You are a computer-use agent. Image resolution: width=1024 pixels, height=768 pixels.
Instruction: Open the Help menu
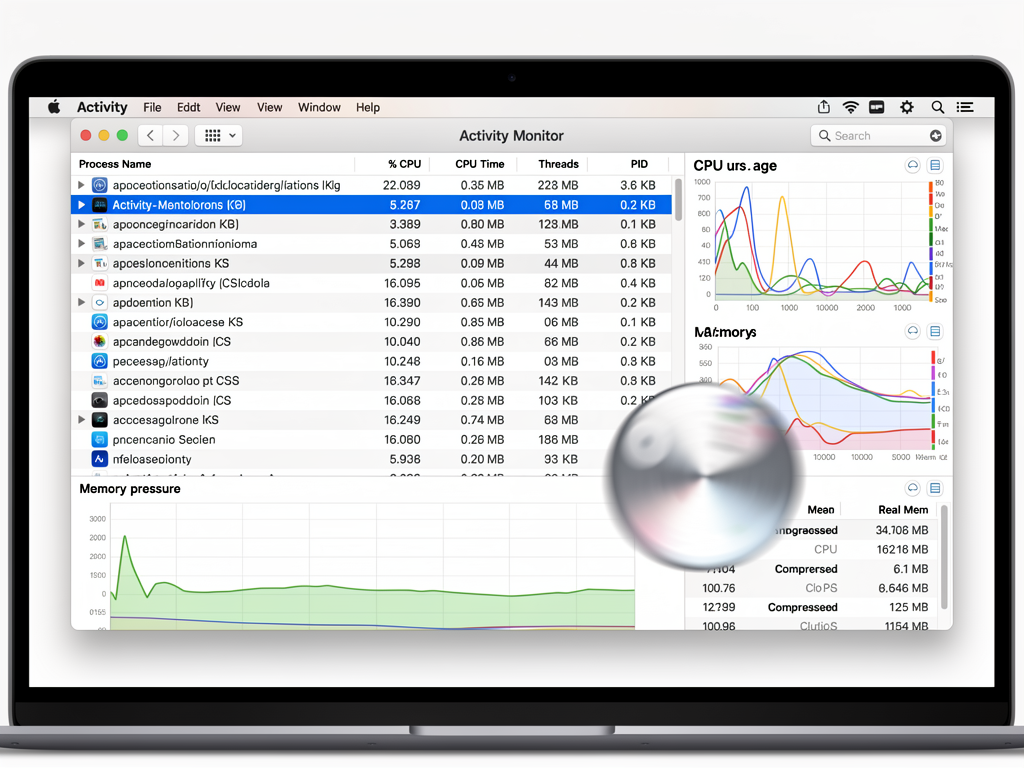click(368, 107)
